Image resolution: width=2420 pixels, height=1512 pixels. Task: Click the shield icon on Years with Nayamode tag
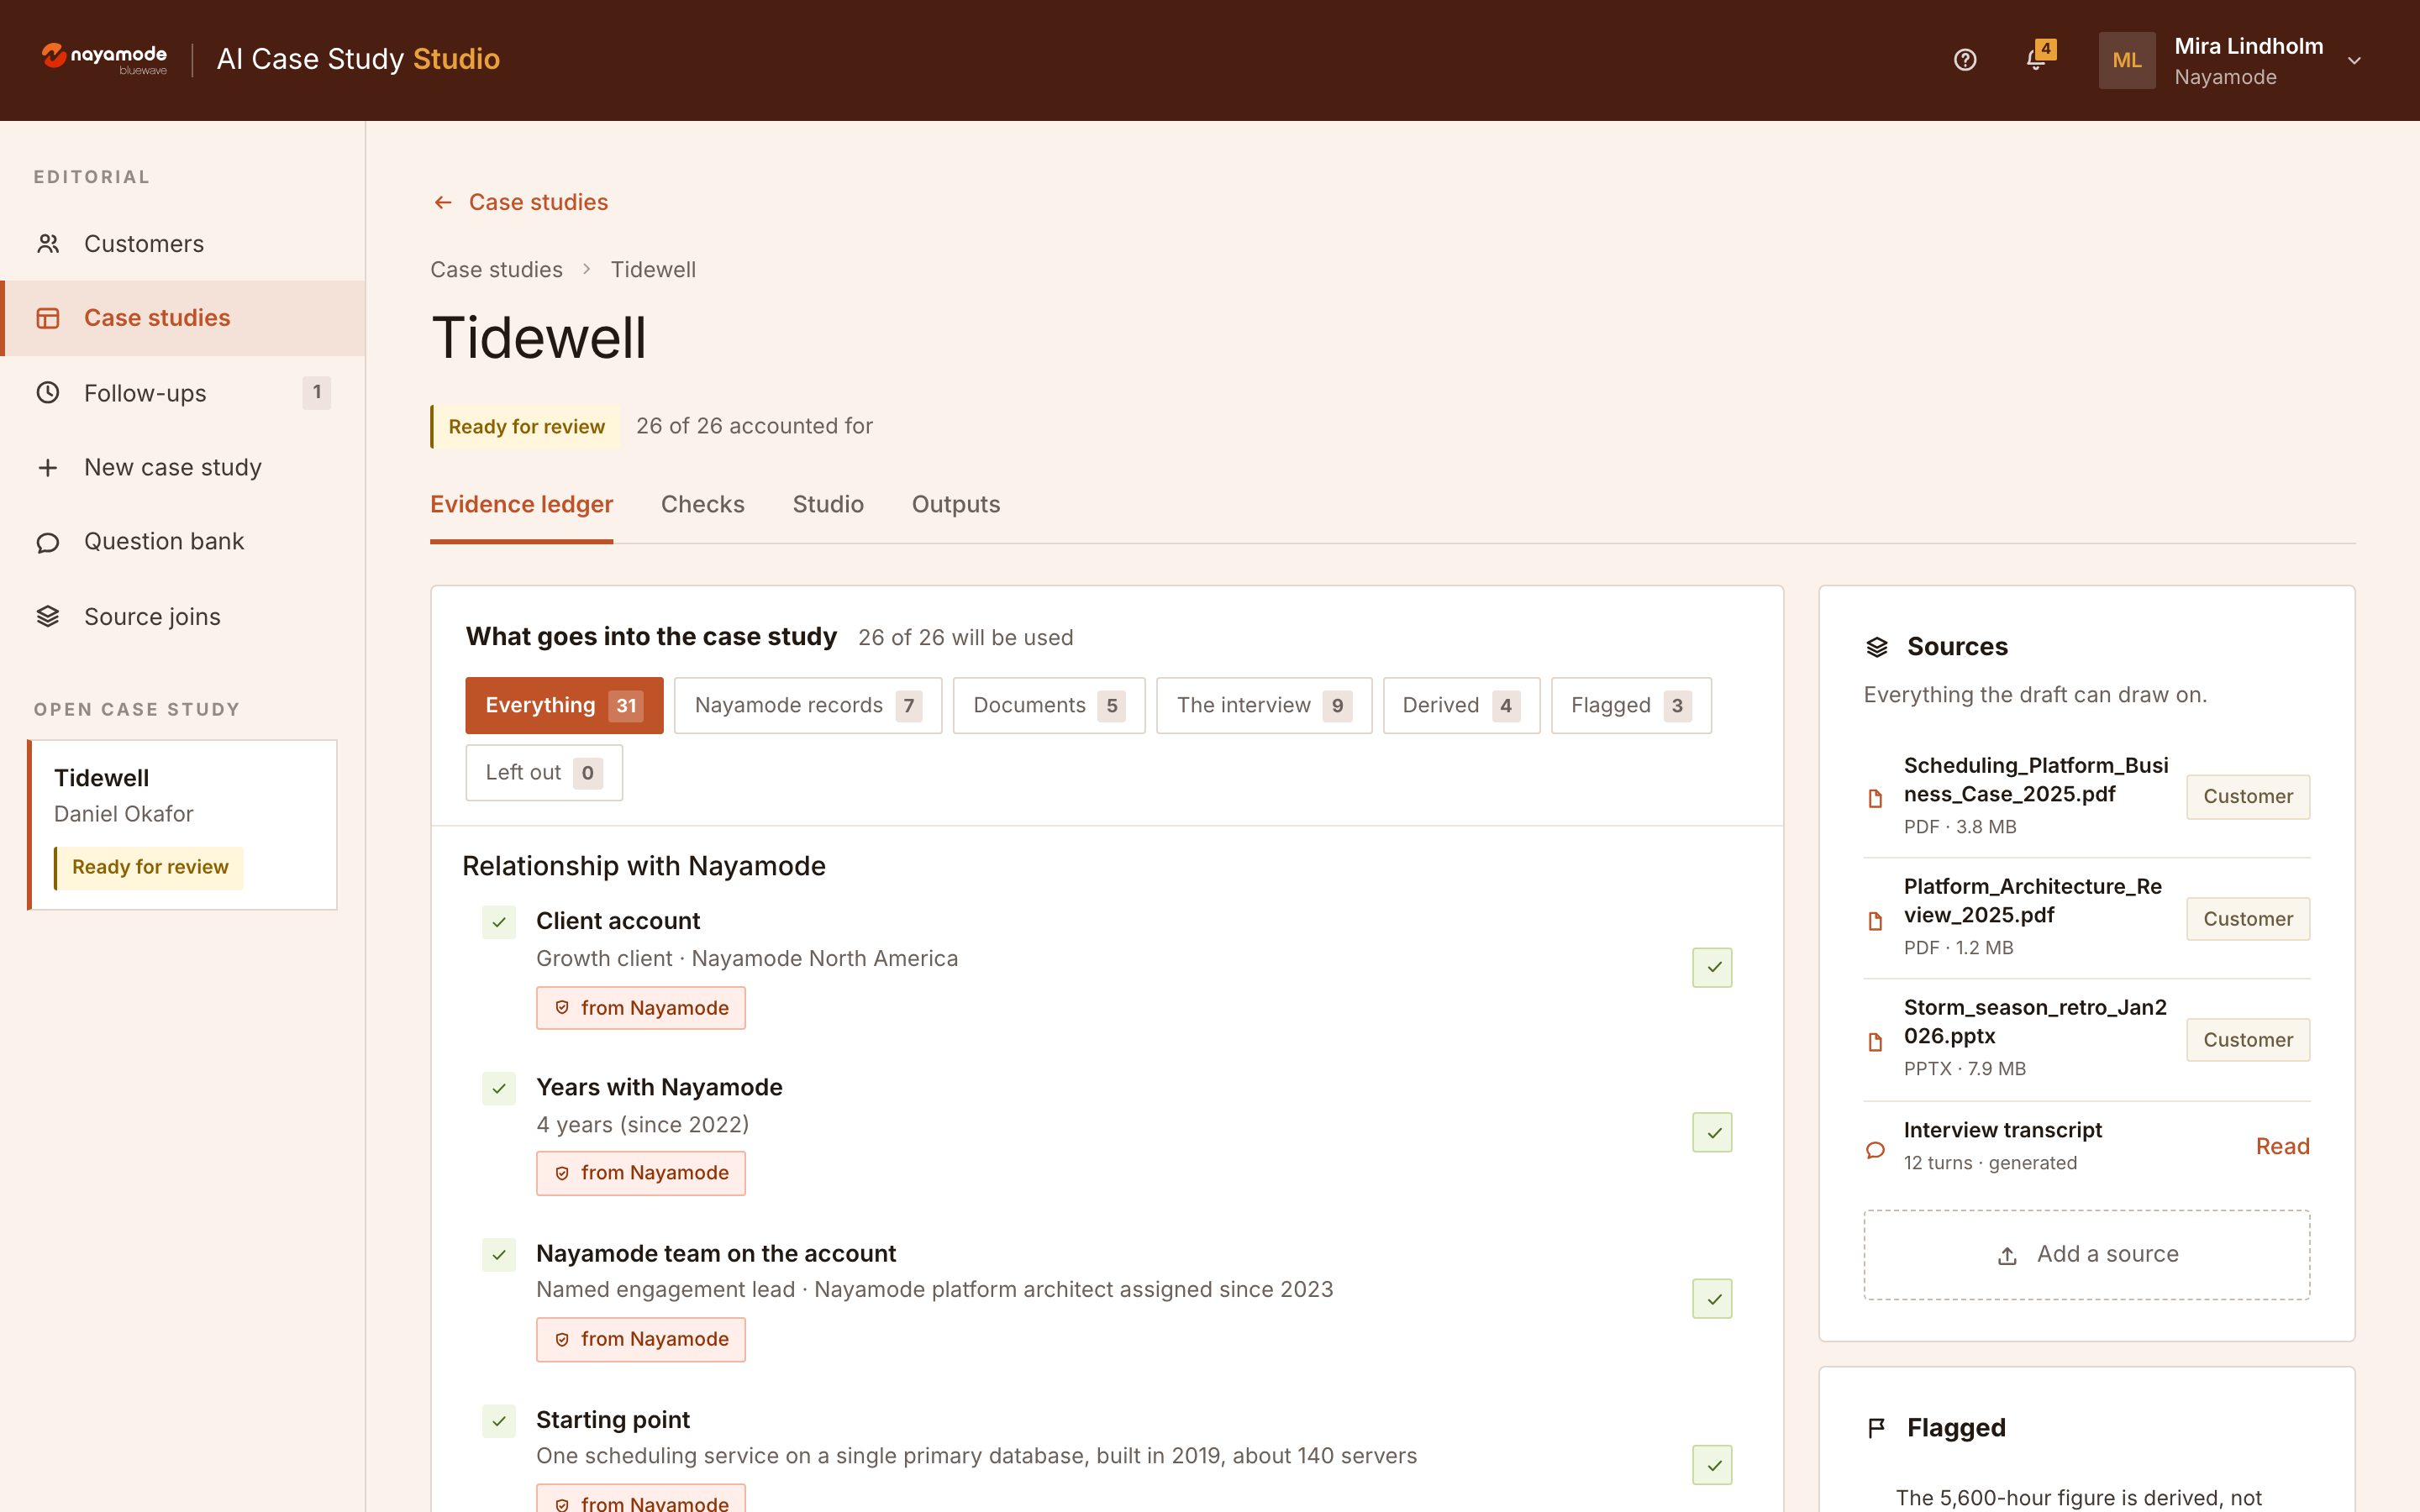click(562, 1173)
